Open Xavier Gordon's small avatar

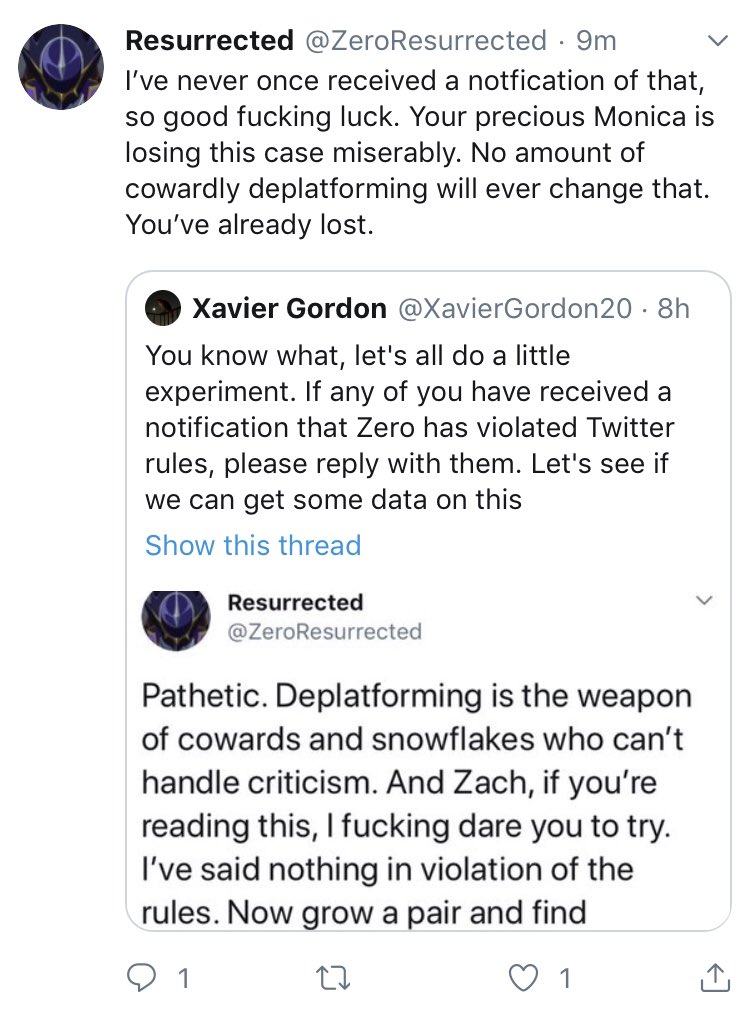tap(162, 307)
